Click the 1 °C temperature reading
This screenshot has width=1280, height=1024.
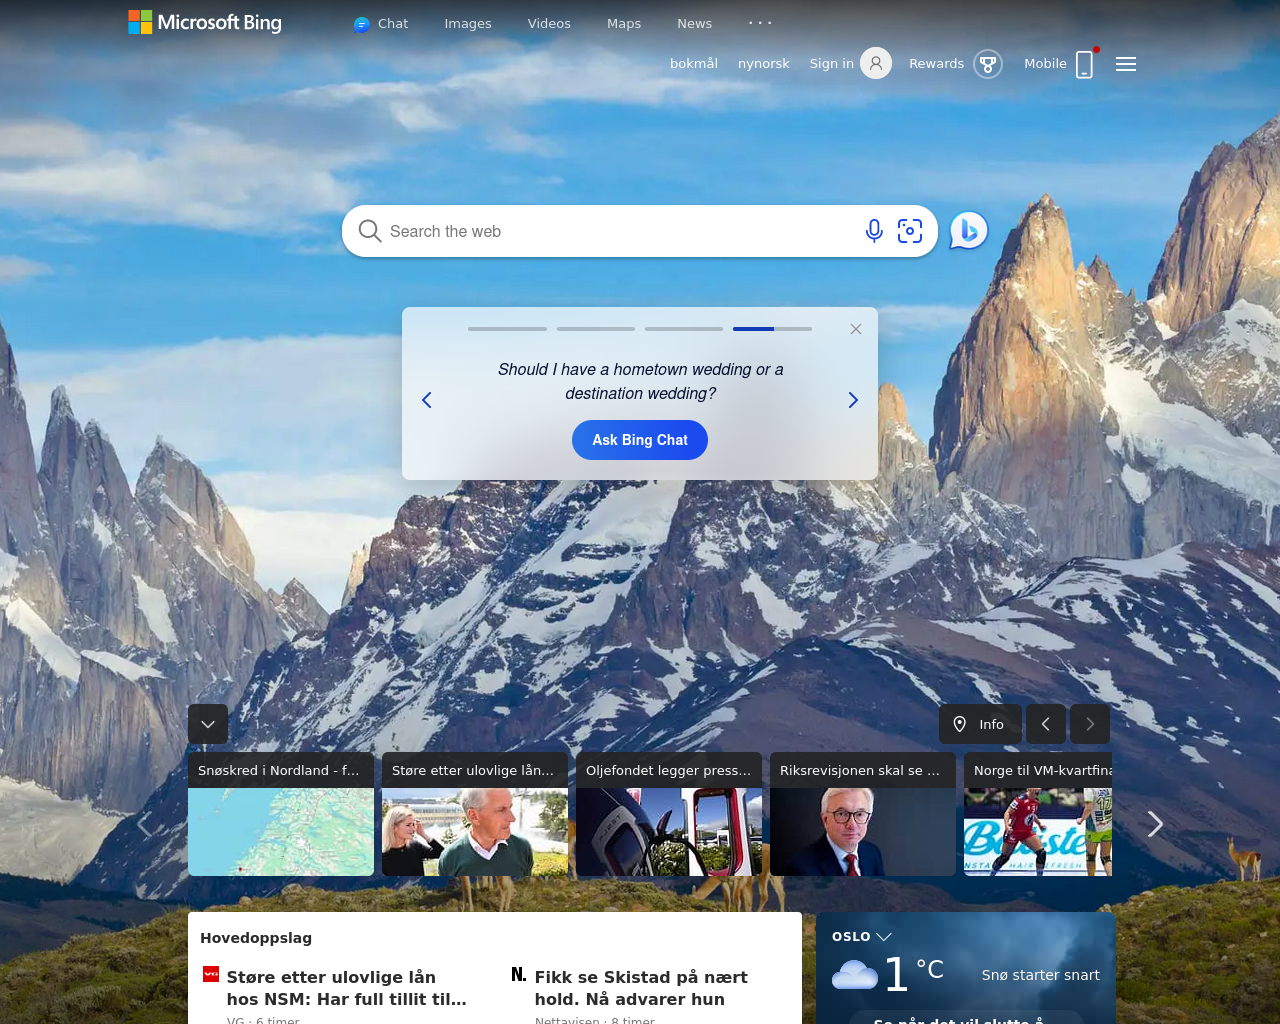pos(914,974)
